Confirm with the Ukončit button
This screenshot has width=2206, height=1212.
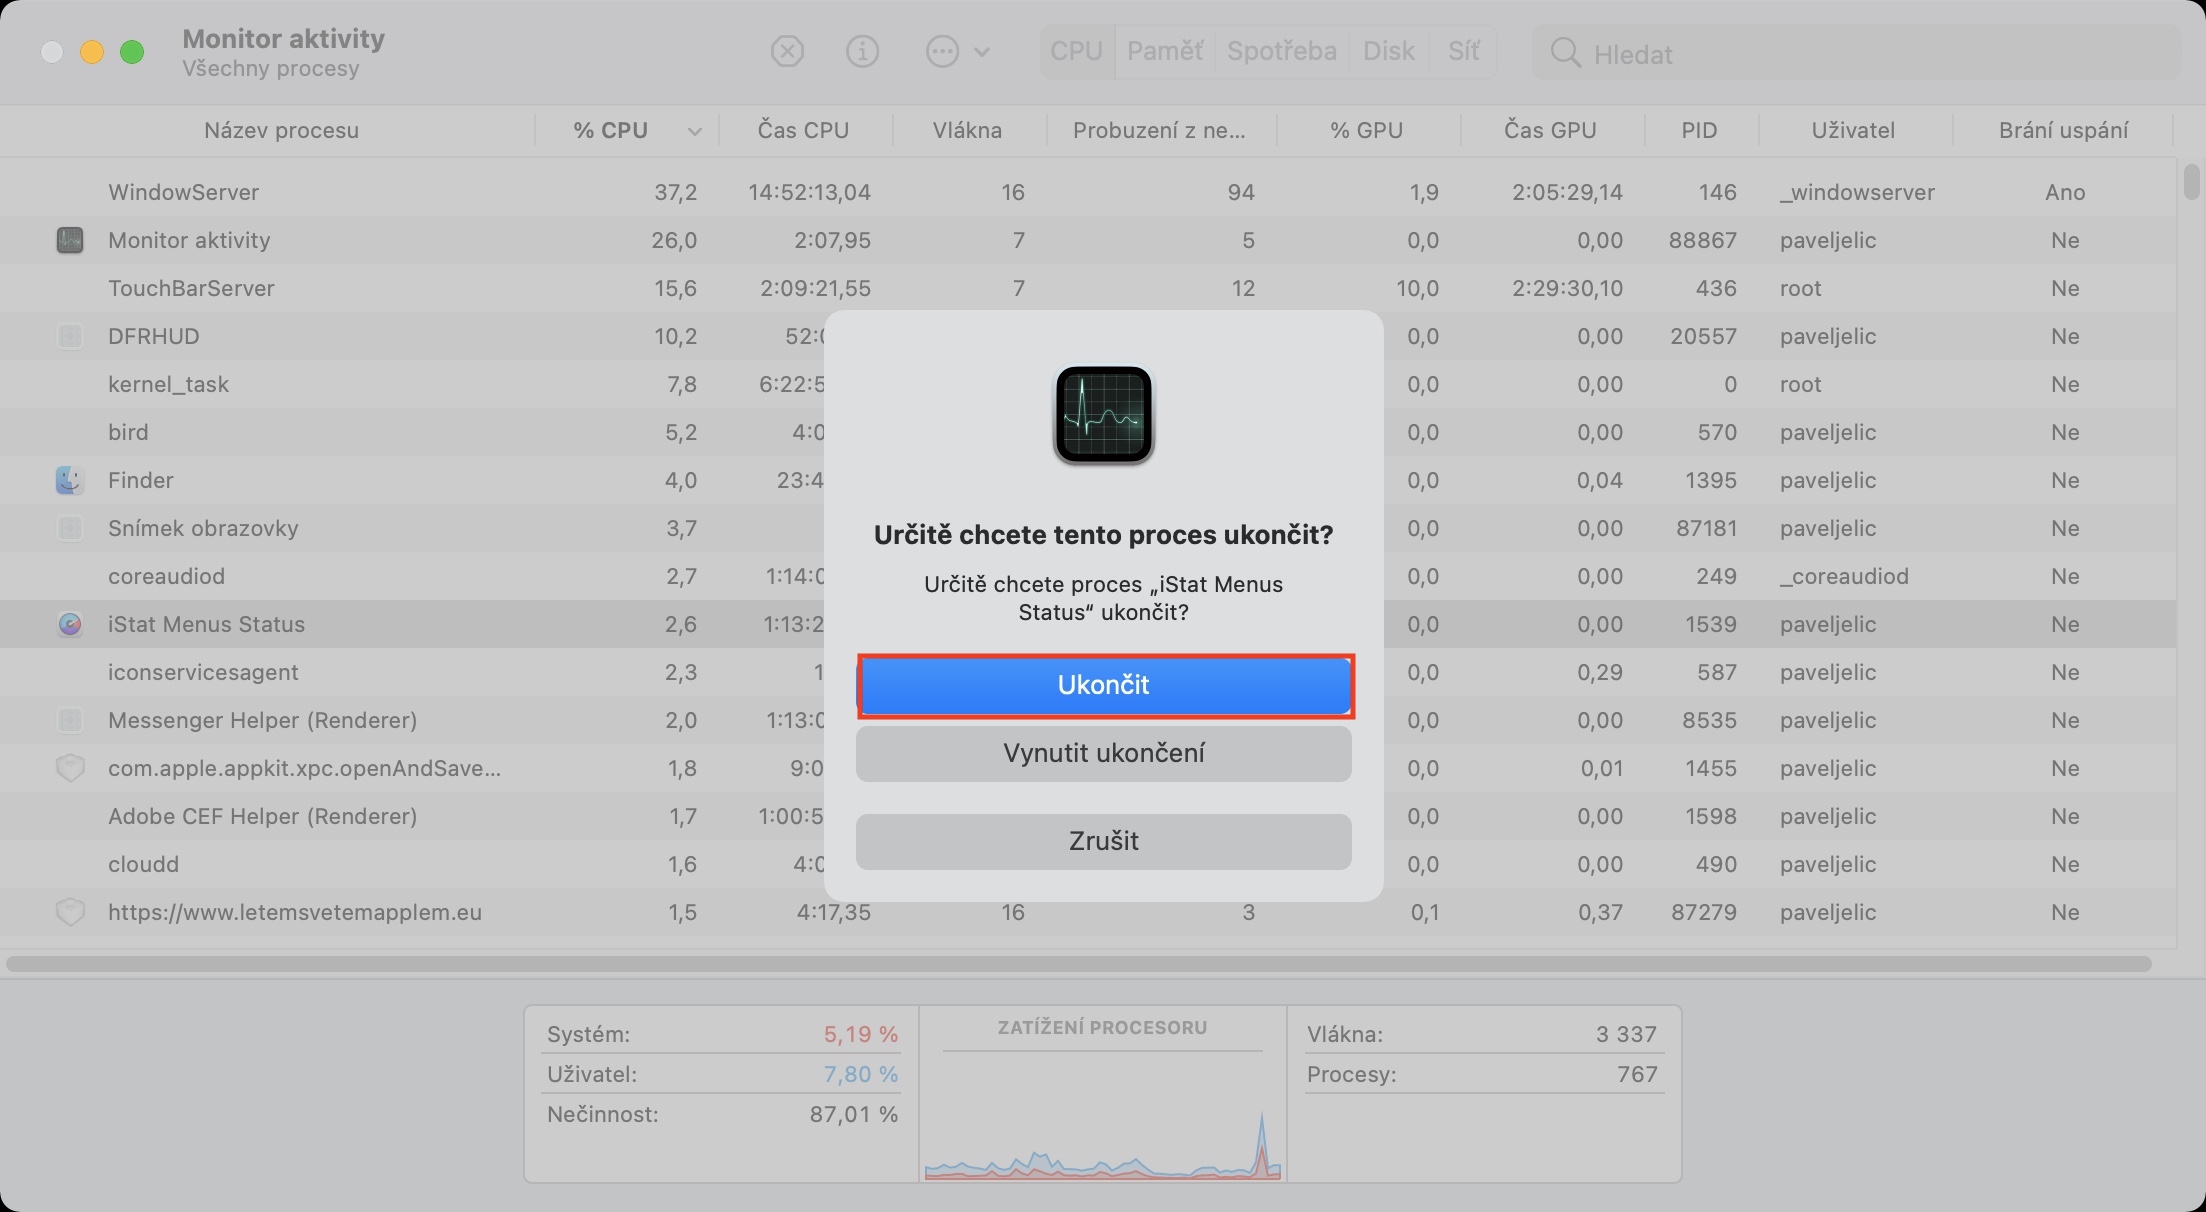pyautogui.click(x=1103, y=685)
